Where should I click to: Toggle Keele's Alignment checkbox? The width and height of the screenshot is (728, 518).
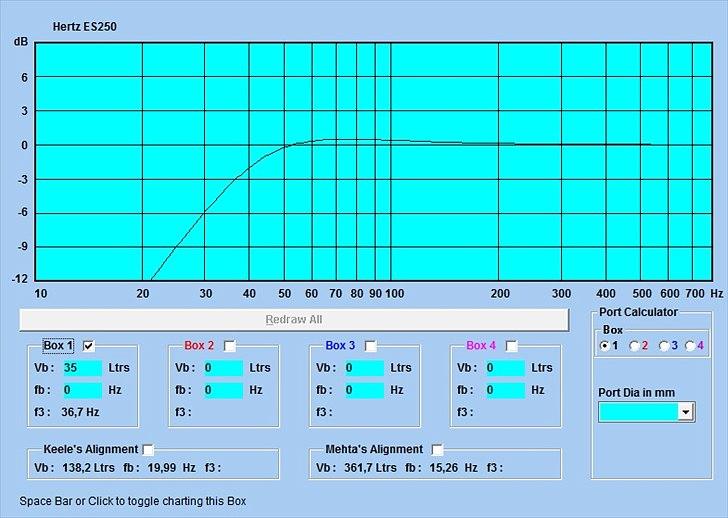tap(148, 450)
